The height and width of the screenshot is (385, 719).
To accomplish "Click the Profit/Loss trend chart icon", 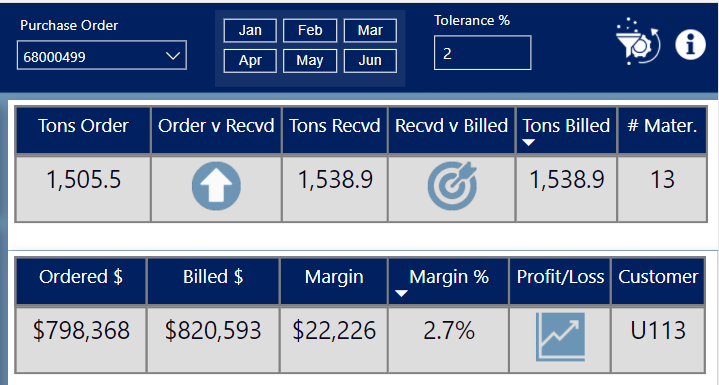I will [x=560, y=337].
